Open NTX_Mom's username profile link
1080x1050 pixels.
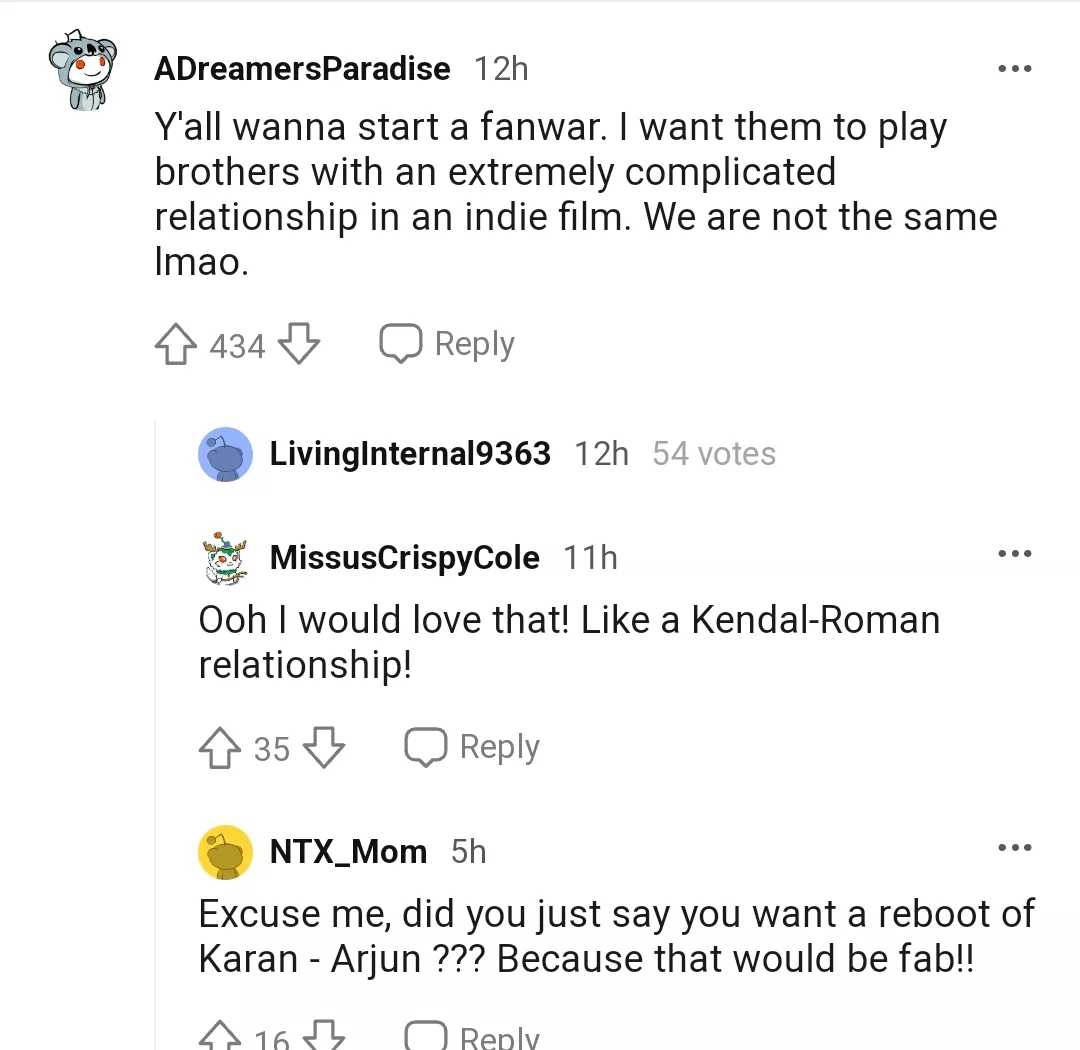click(348, 852)
